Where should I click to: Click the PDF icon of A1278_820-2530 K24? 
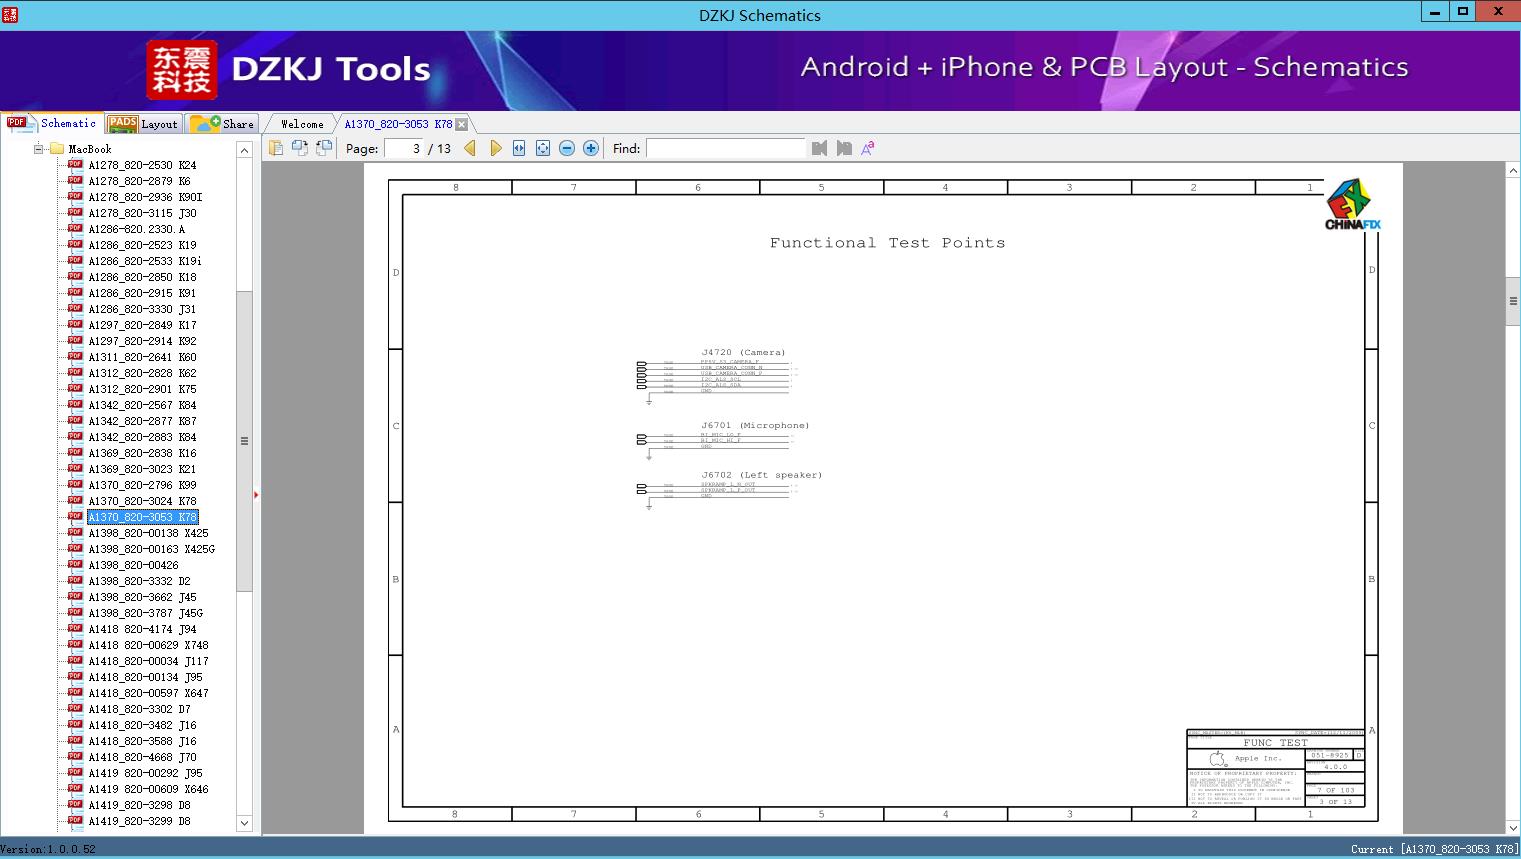tap(75, 165)
